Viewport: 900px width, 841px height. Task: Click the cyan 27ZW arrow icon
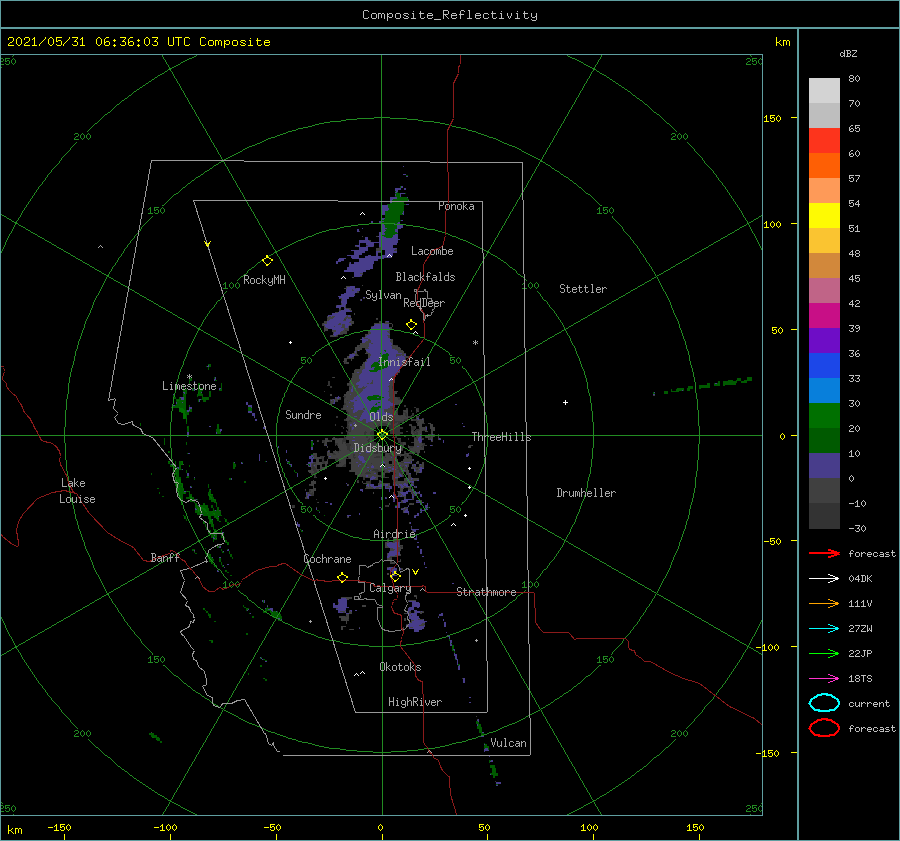tap(824, 629)
